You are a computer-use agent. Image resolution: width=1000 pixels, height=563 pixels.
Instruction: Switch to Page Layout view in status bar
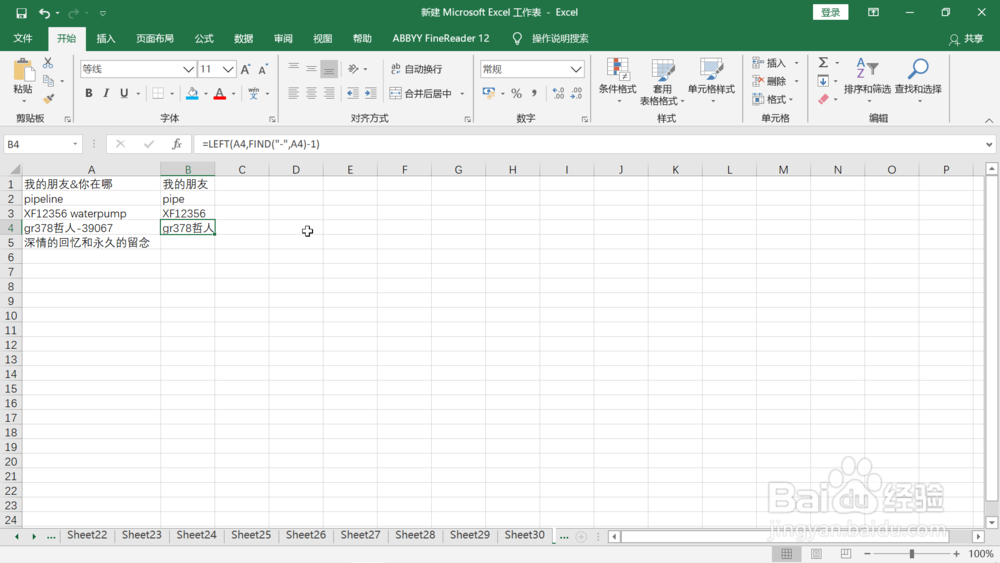(816, 553)
